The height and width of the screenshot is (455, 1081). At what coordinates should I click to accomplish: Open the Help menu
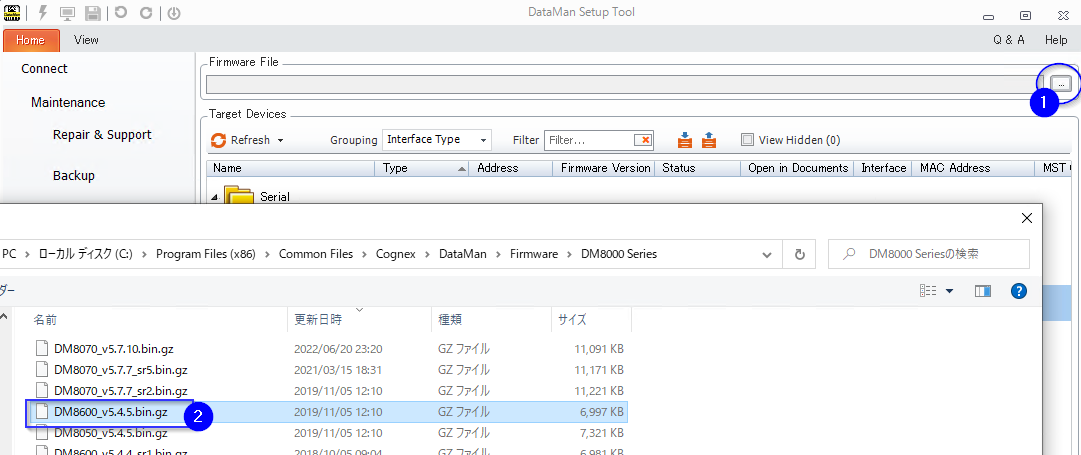[1055, 40]
